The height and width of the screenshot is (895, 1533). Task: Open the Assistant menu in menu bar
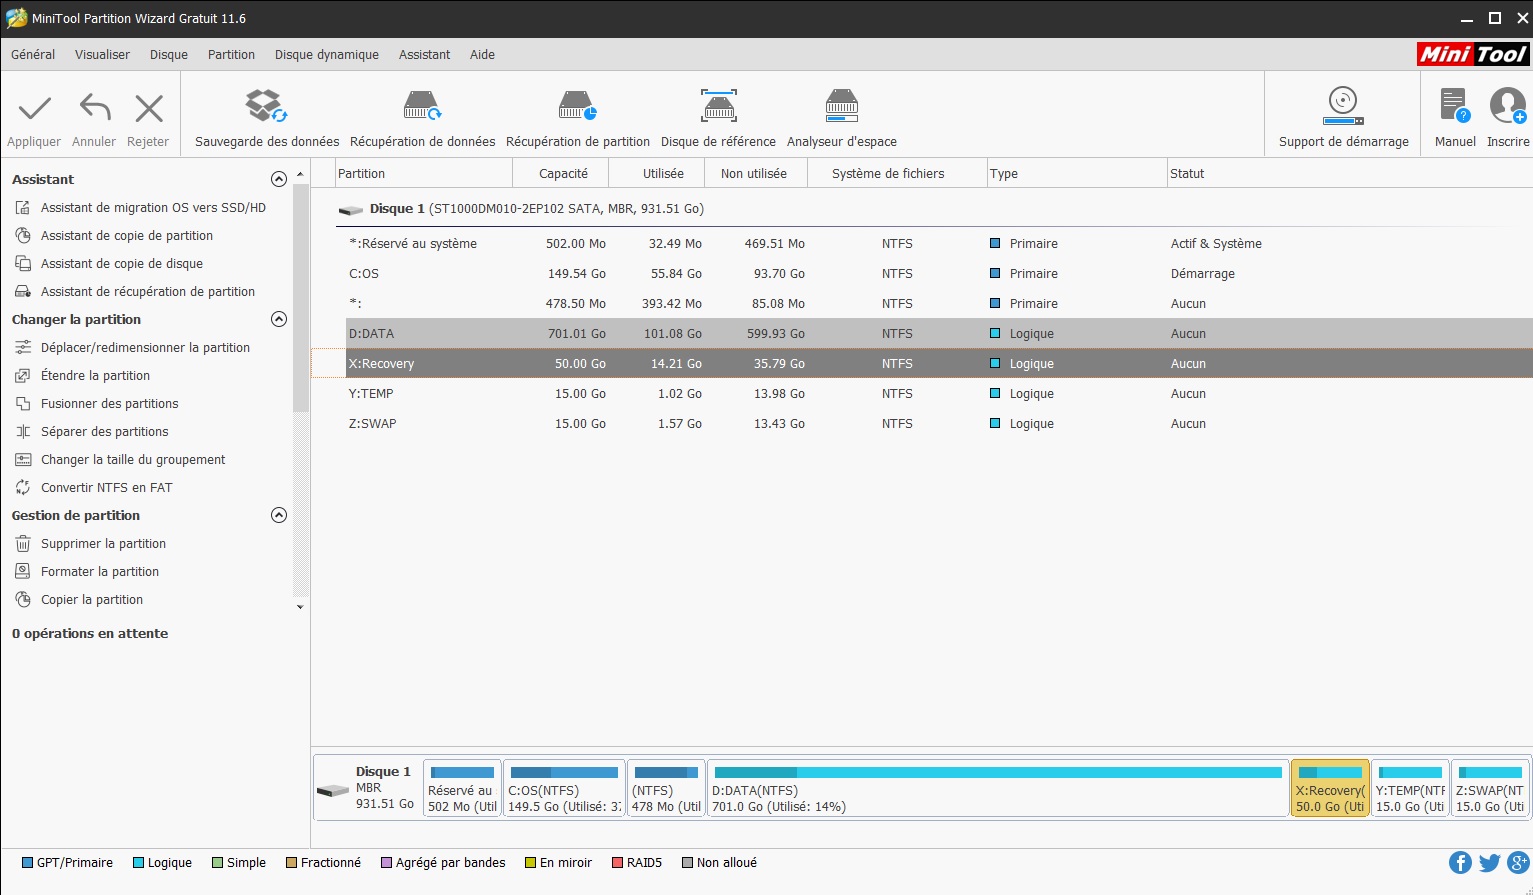pos(424,55)
